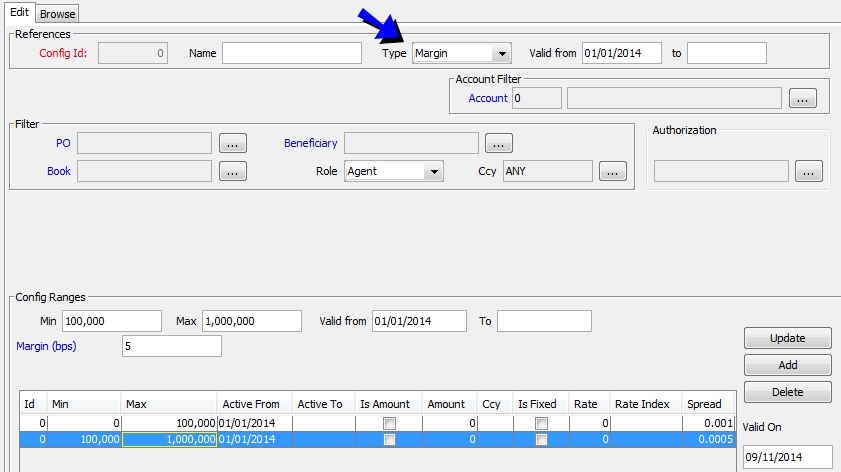Click the Rate Index column header
The height and width of the screenshot is (472, 841).
[646, 404]
